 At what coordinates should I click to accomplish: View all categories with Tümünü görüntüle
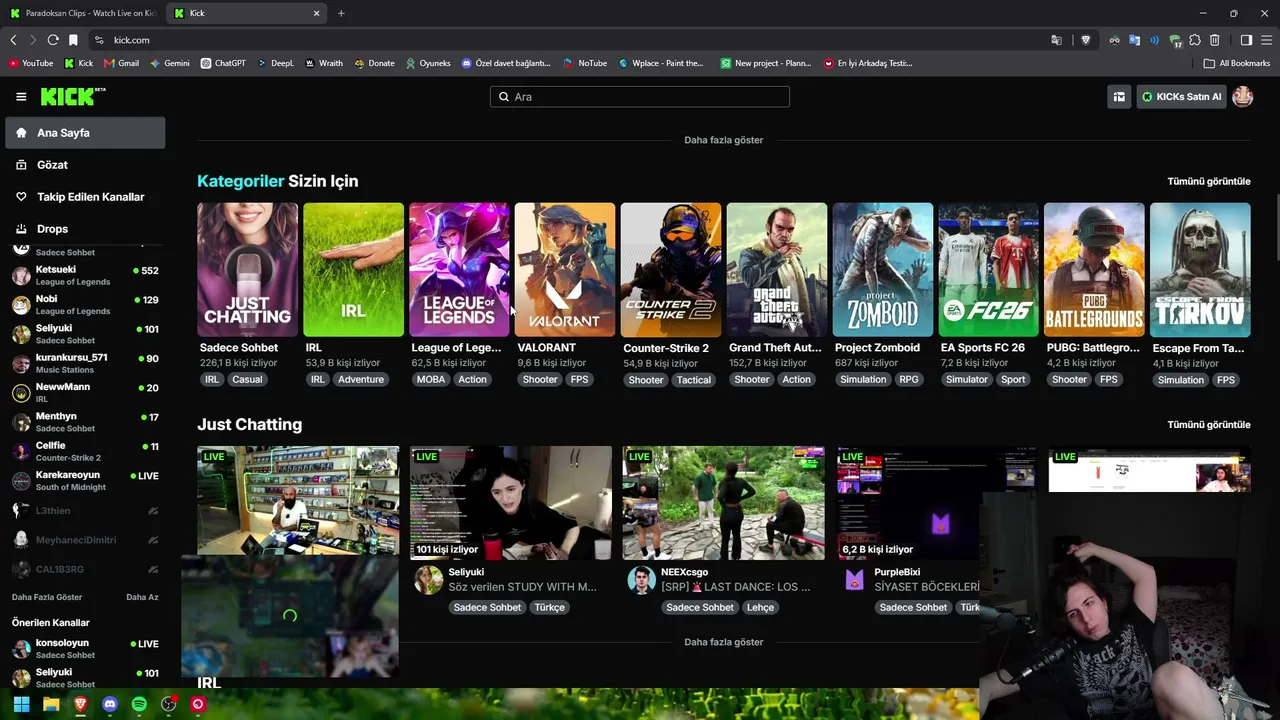tap(1209, 181)
